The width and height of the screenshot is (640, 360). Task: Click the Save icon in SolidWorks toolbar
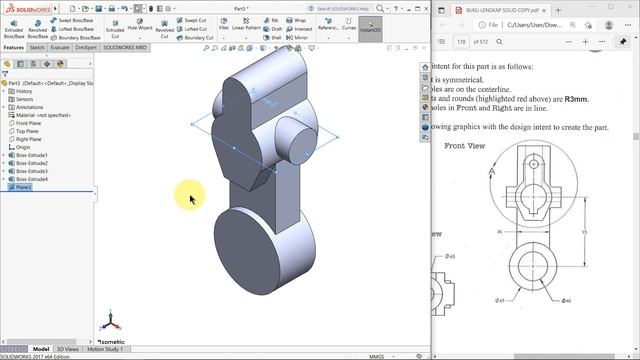click(98, 9)
